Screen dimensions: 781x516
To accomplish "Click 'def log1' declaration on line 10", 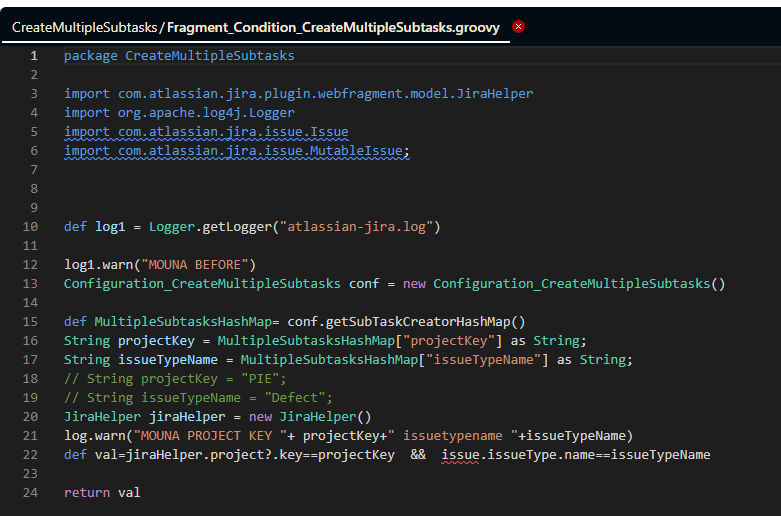I will point(95,227).
